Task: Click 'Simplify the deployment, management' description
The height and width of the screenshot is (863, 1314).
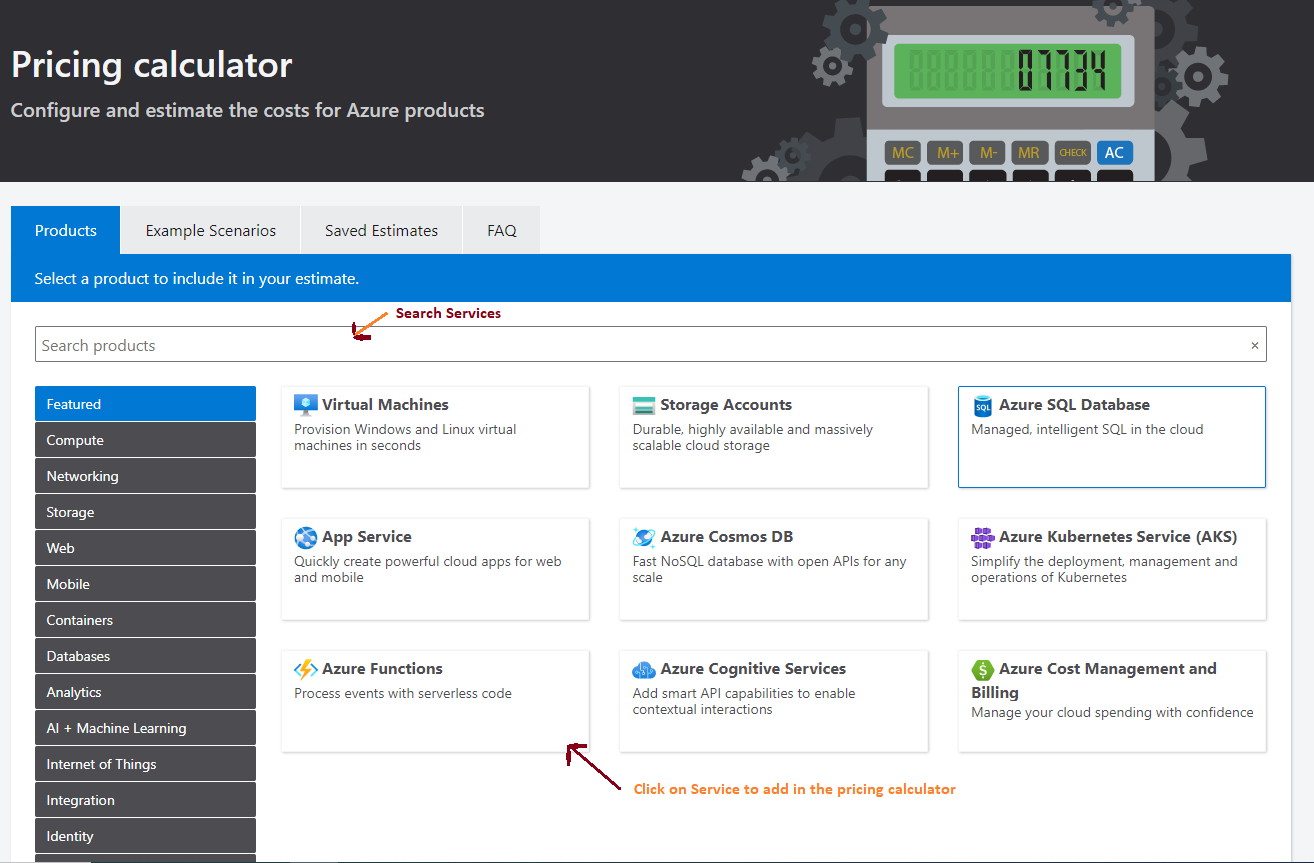Action: click(1104, 569)
